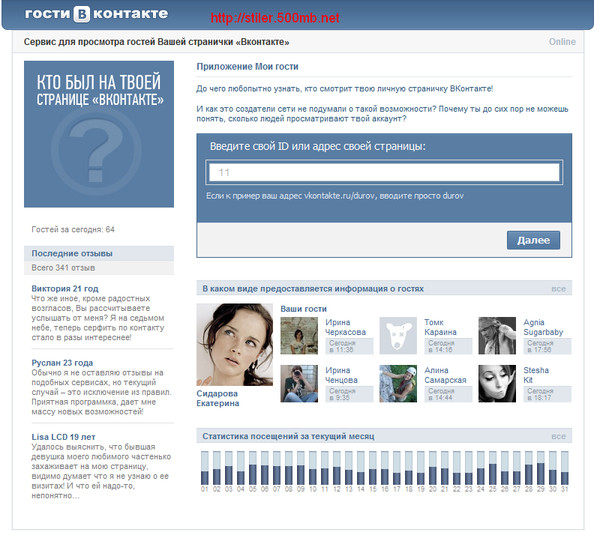The image size is (600, 553).
Task: Click the Томк Караина name link
Action: point(440,327)
